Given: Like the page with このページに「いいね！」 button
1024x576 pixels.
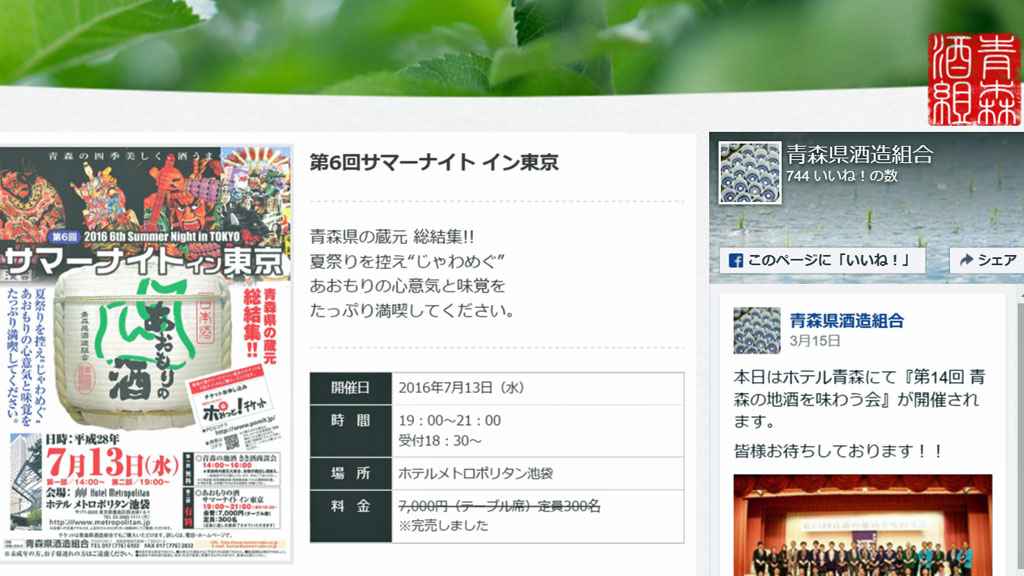Looking at the screenshot, I should coord(822,260).
